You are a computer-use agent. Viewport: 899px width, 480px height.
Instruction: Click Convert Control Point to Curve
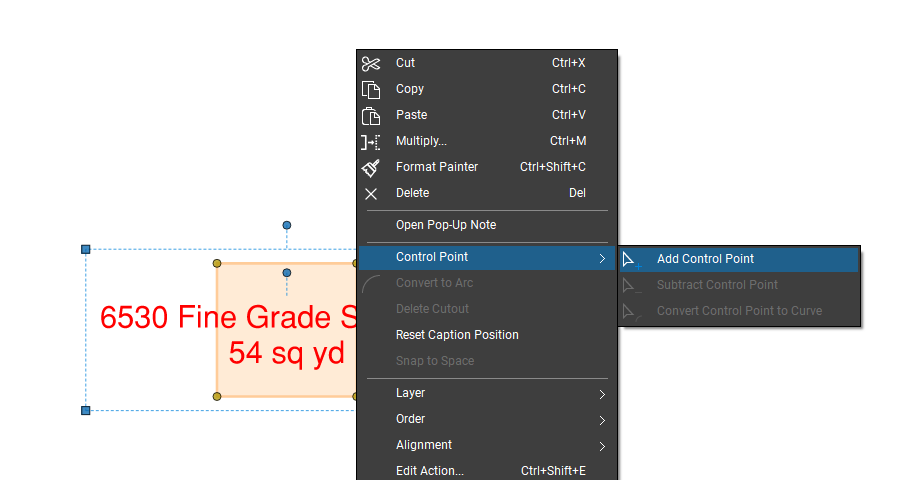(739, 311)
